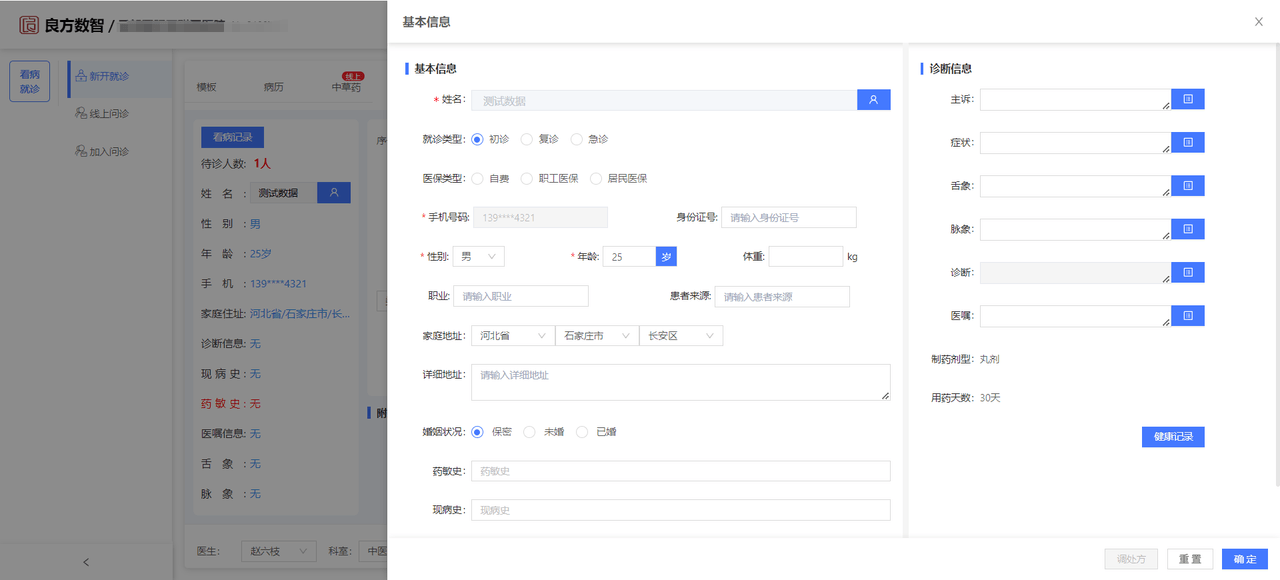Screen dimensions: 1280x580
Task: Click the 调处方 button
Action: click(x=1131, y=560)
